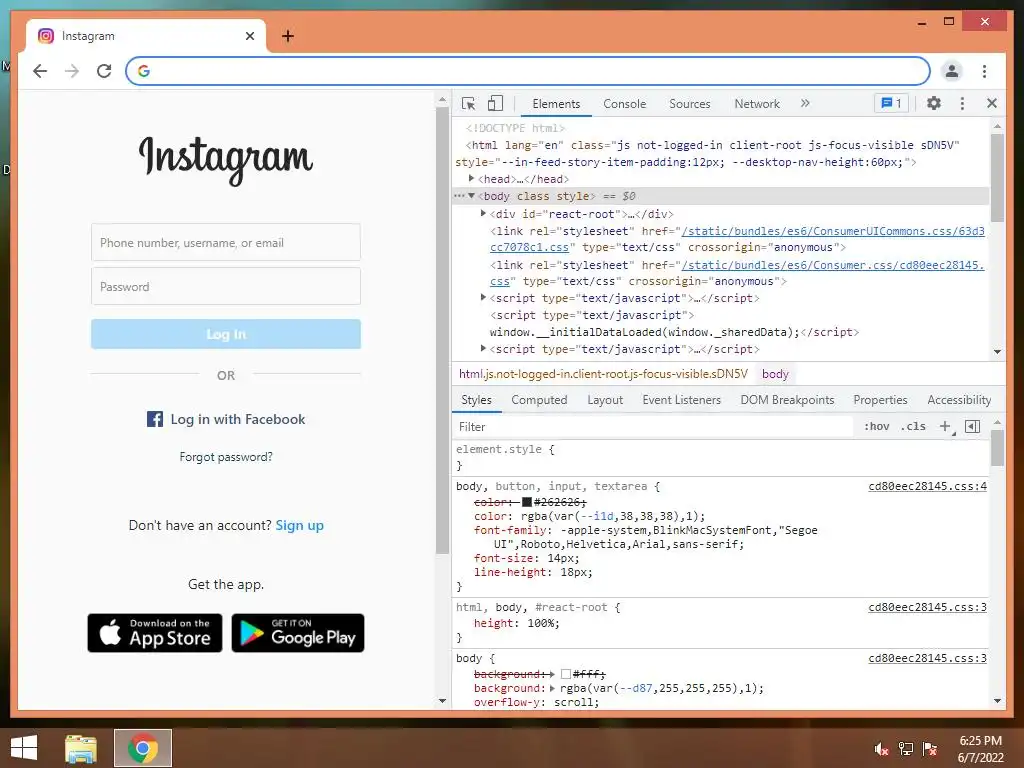Open the Chrome profile avatar
The height and width of the screenshot is (768, 1024).
pos(952,71)
